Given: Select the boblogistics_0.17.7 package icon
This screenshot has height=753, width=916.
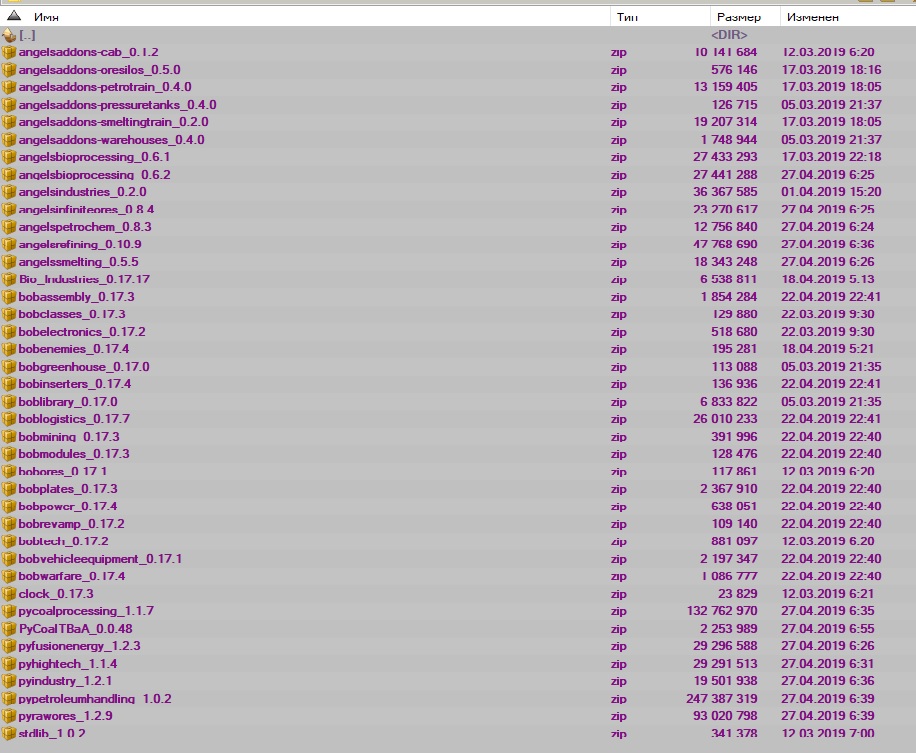Looking at the screenshot, I should click(9, 419).
